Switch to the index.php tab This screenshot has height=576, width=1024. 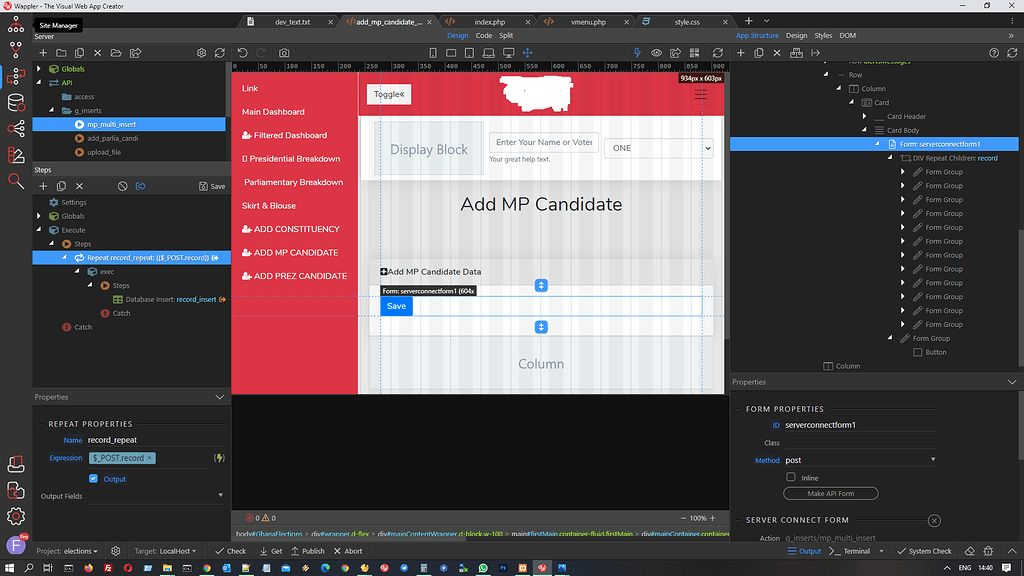(489, 22)
